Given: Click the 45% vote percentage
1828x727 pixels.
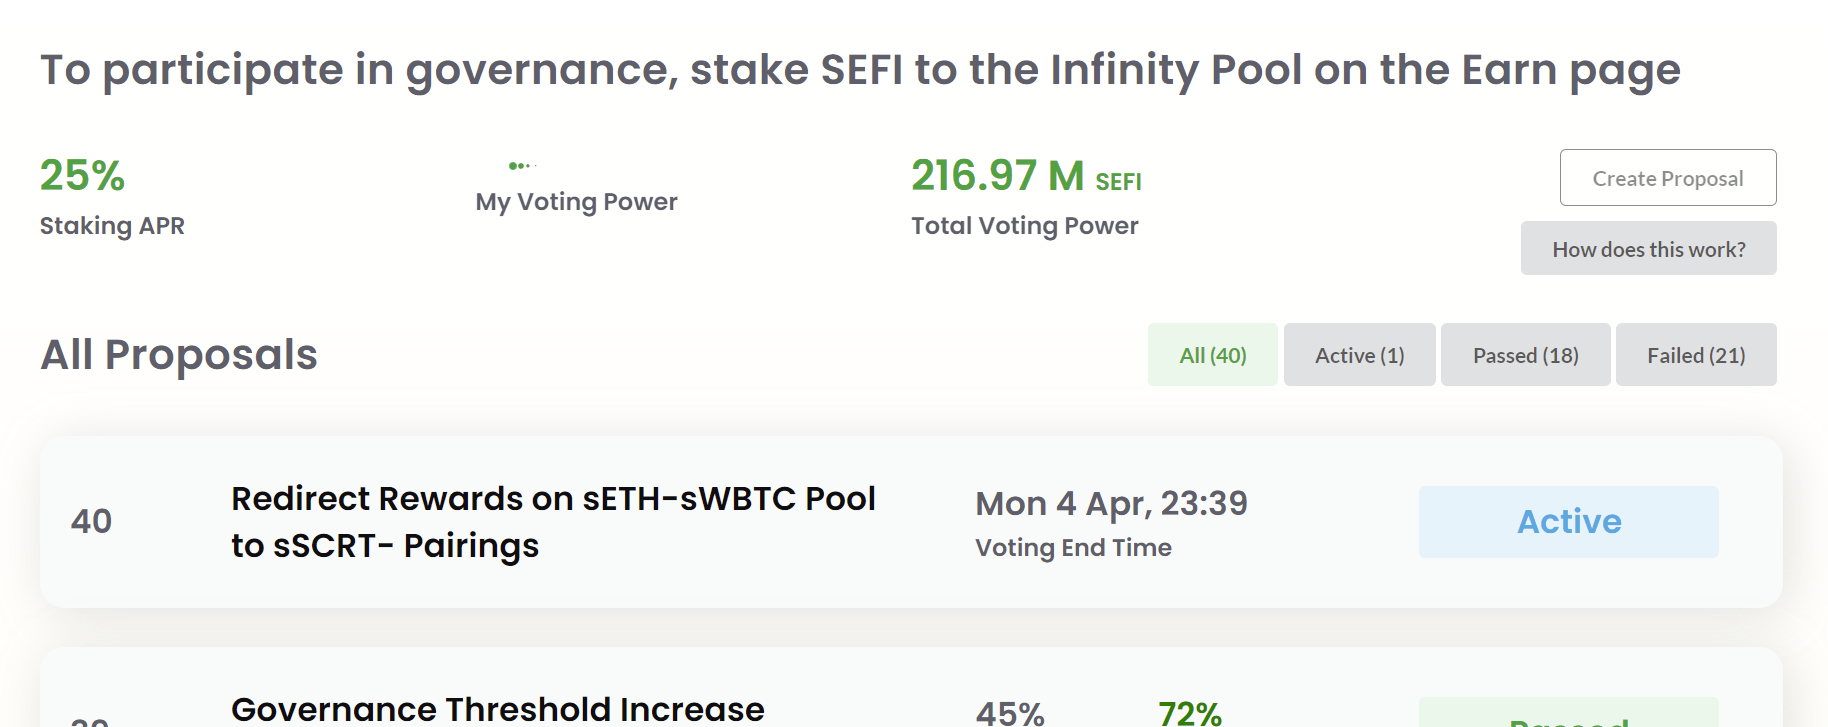Looking at the screenshot, I should (x=1010, y=713).
